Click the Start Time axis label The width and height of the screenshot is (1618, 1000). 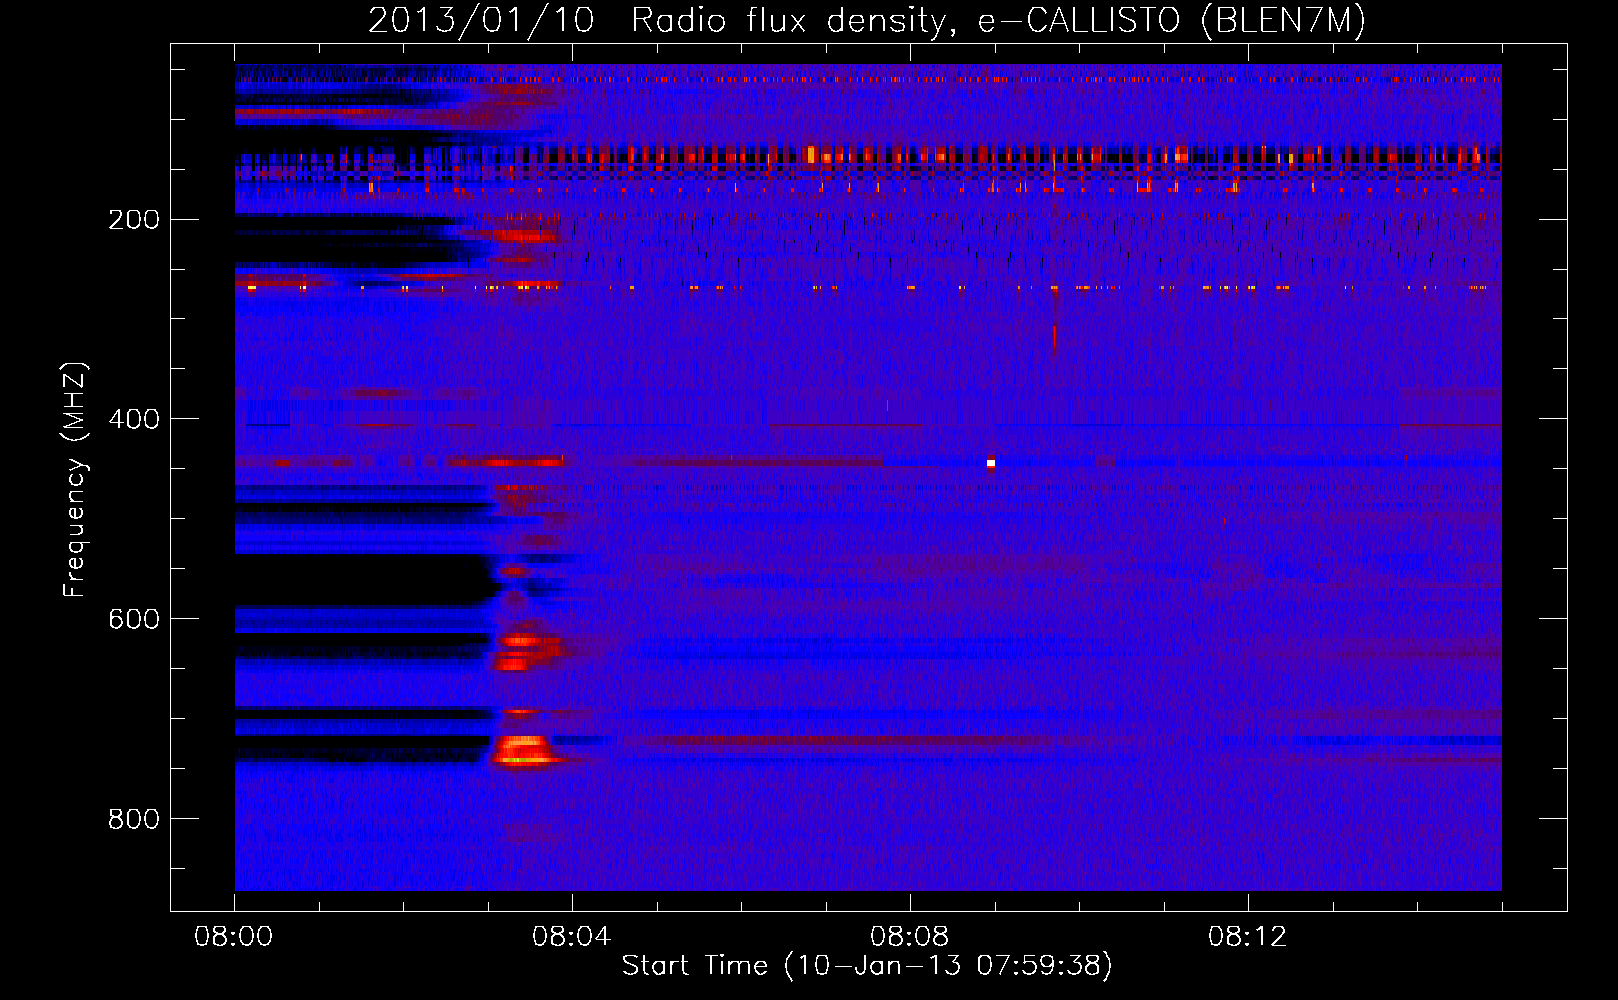tap(867, 966)
